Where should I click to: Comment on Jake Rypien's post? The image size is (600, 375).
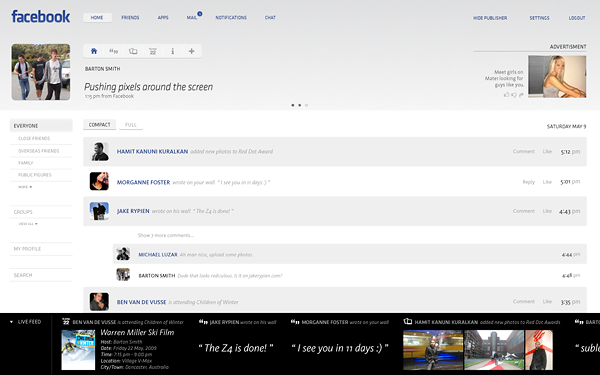click(x=524, y=211)
